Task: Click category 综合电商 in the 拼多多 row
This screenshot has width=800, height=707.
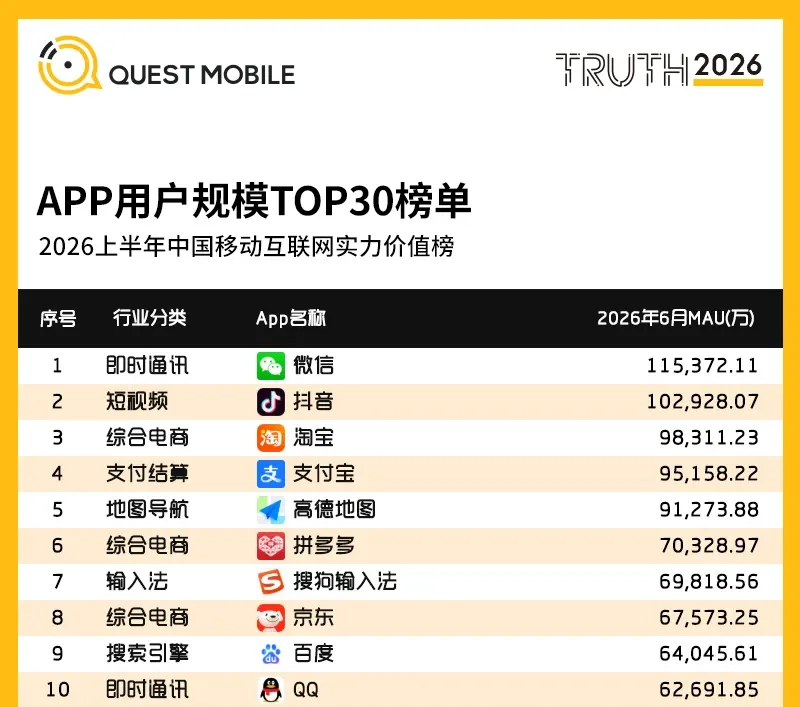Action: point(147,545)
